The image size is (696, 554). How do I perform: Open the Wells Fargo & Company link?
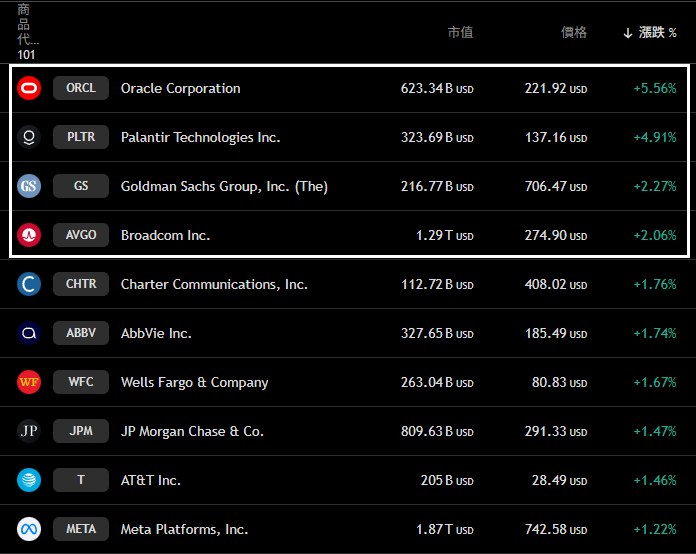tap(194, 382)
